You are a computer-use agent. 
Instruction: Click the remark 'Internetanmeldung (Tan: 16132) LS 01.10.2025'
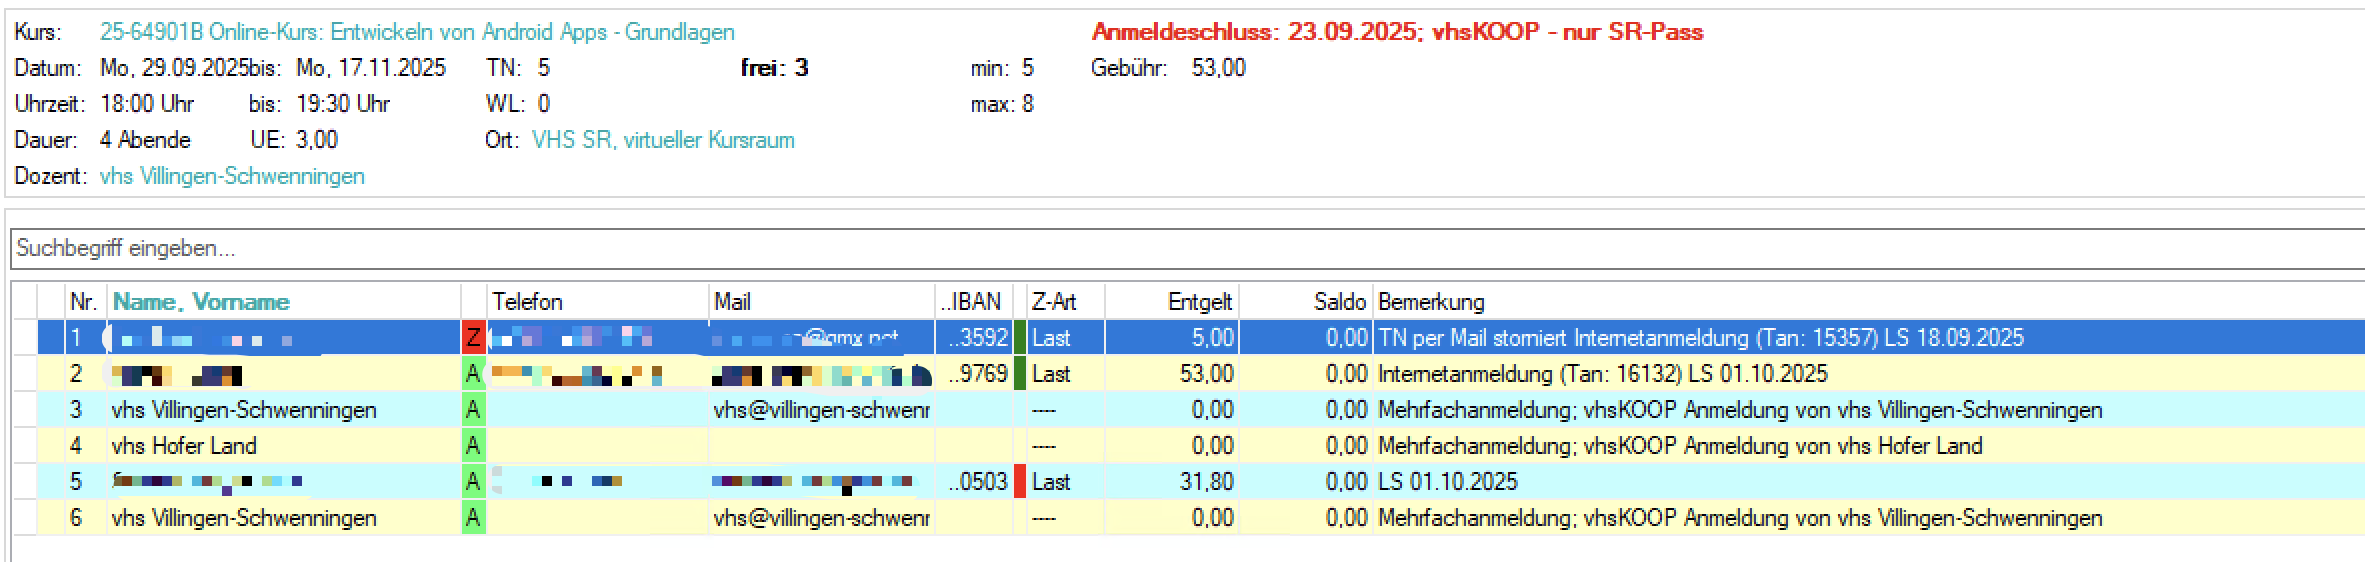1602,374
